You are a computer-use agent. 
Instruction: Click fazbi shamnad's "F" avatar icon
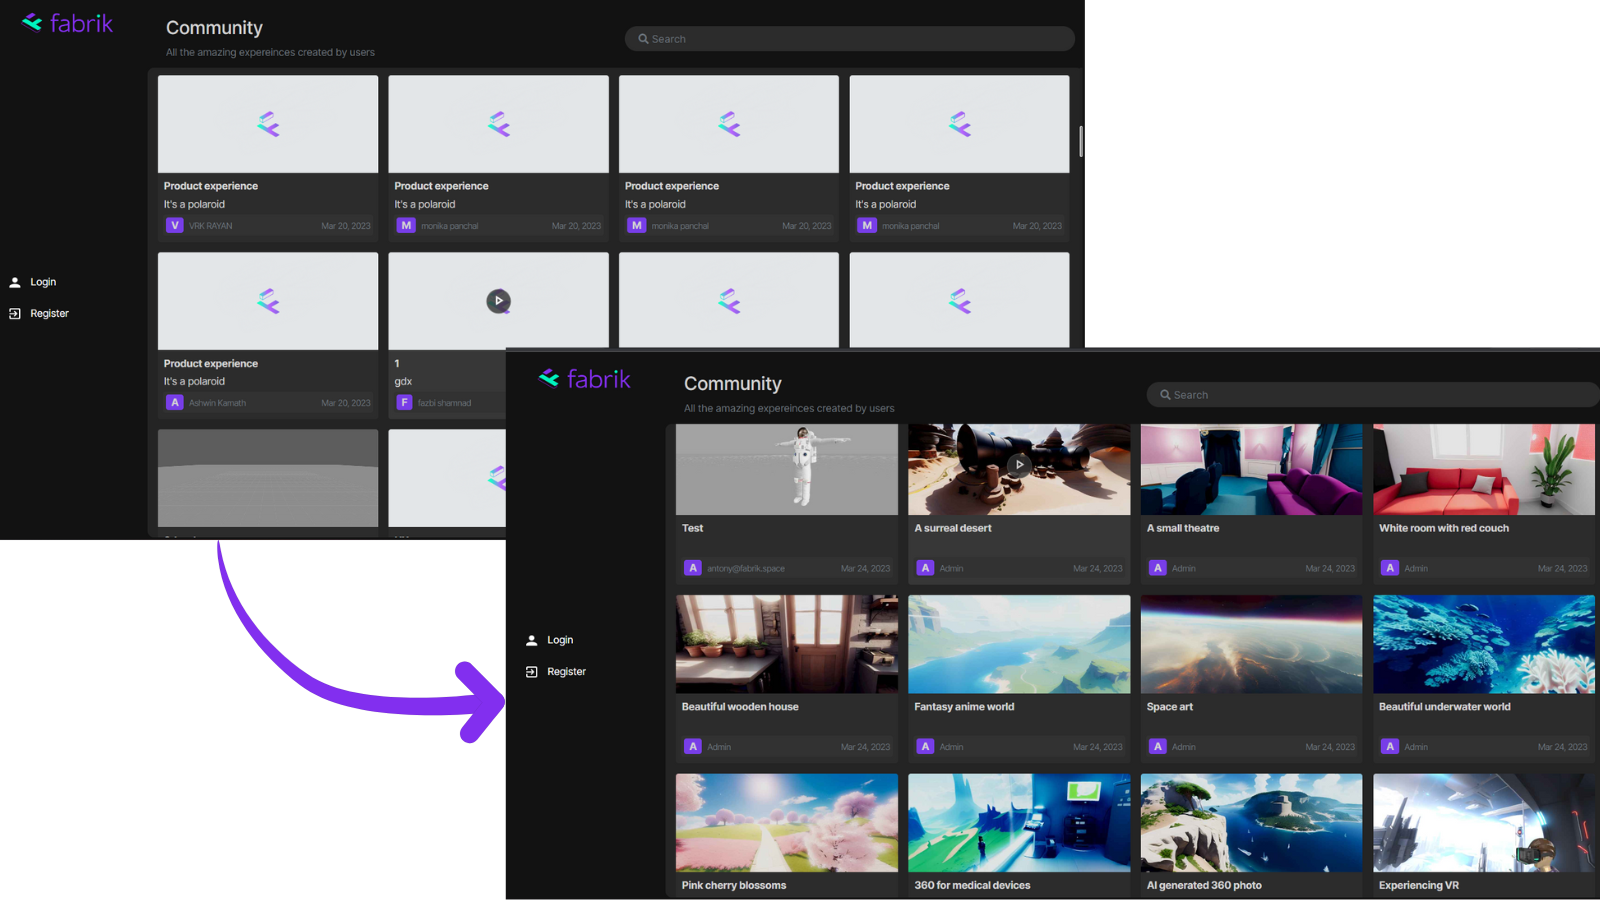[x=404, y=403]
